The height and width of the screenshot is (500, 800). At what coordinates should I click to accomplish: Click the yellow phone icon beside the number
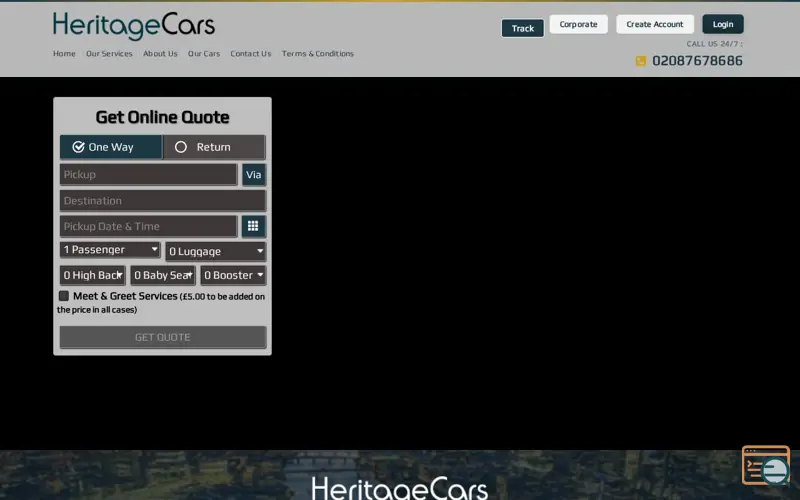(x=640, y=61)
